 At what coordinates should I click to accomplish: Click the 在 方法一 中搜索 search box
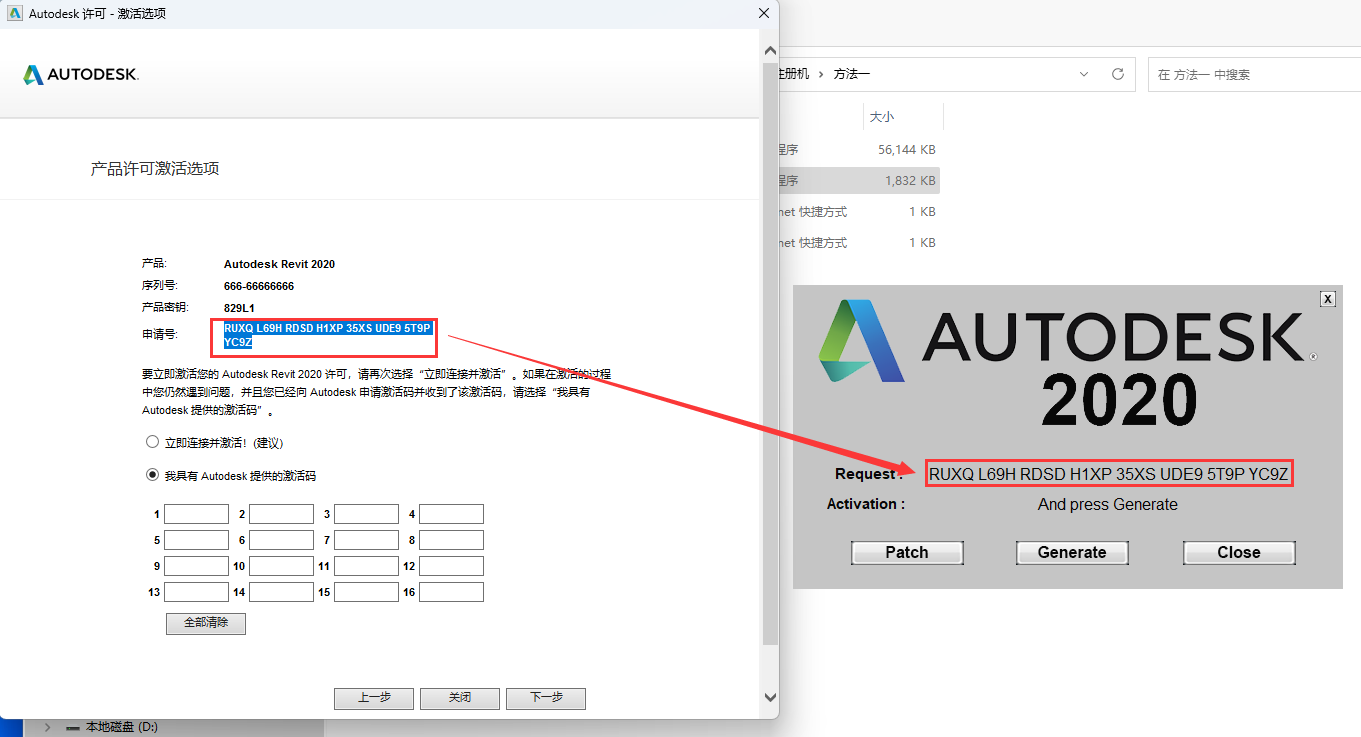tap(1254, 74)
